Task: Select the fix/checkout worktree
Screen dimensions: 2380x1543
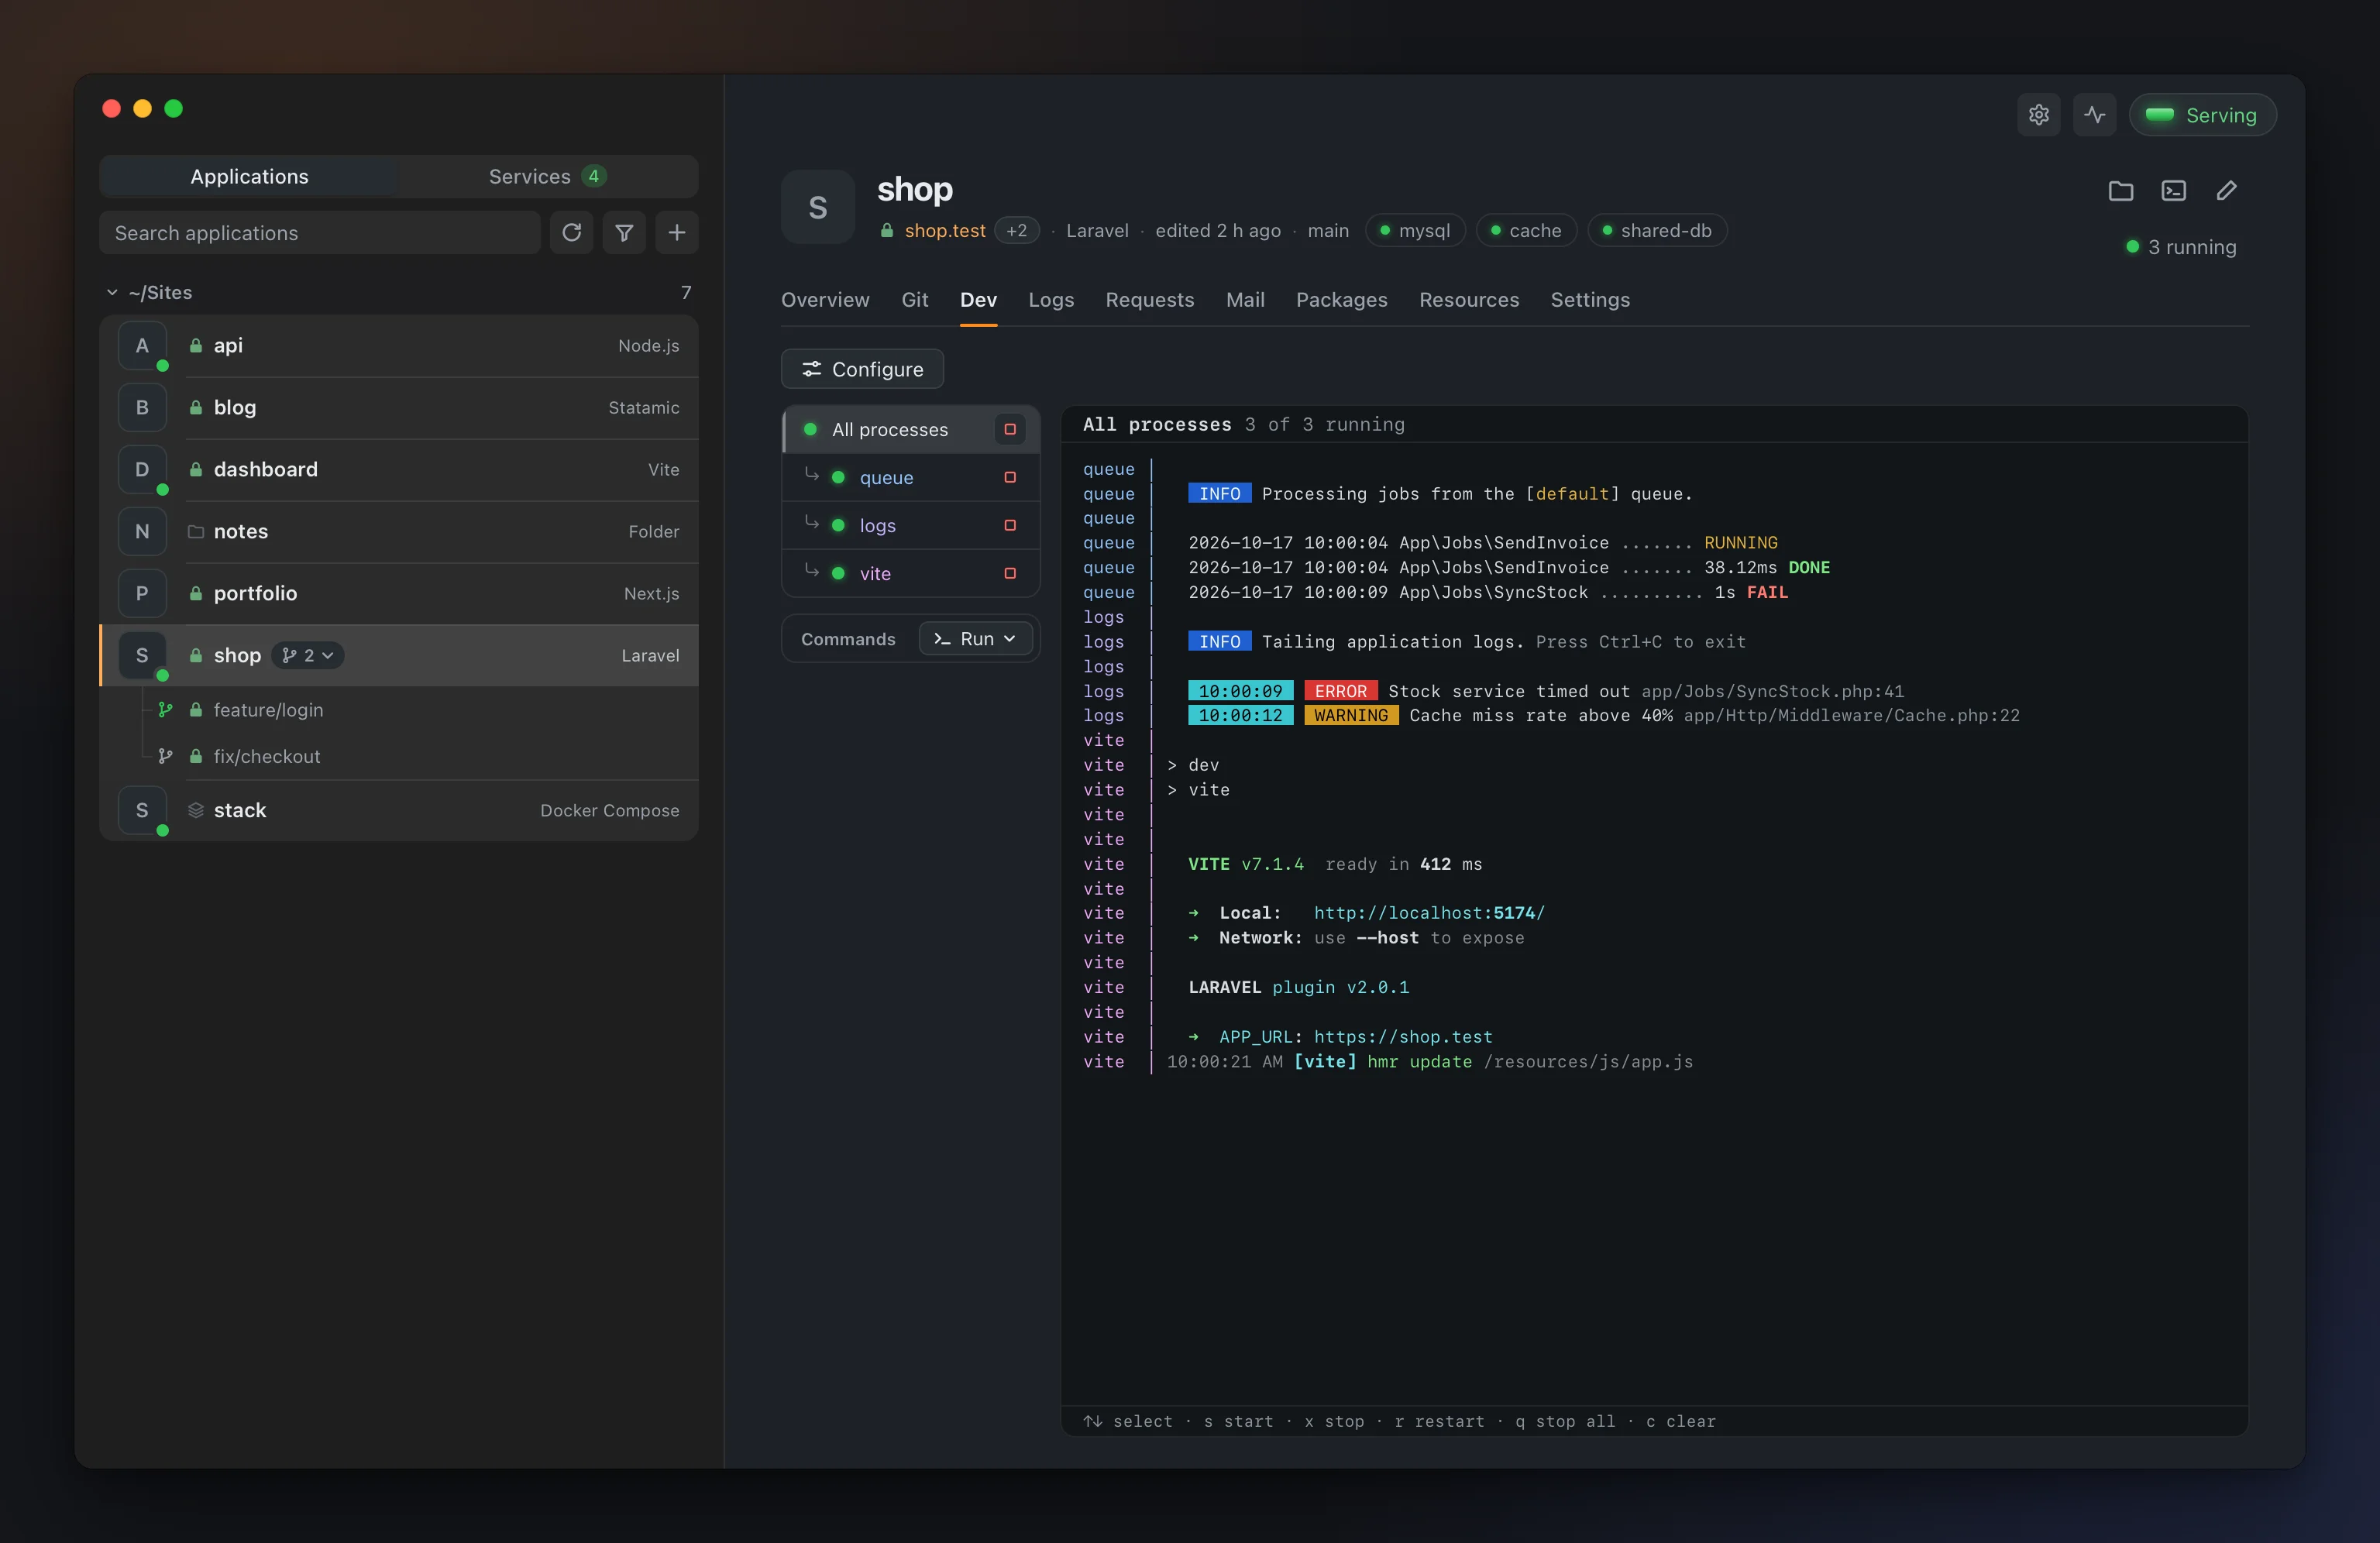Action: click(399, 756)
